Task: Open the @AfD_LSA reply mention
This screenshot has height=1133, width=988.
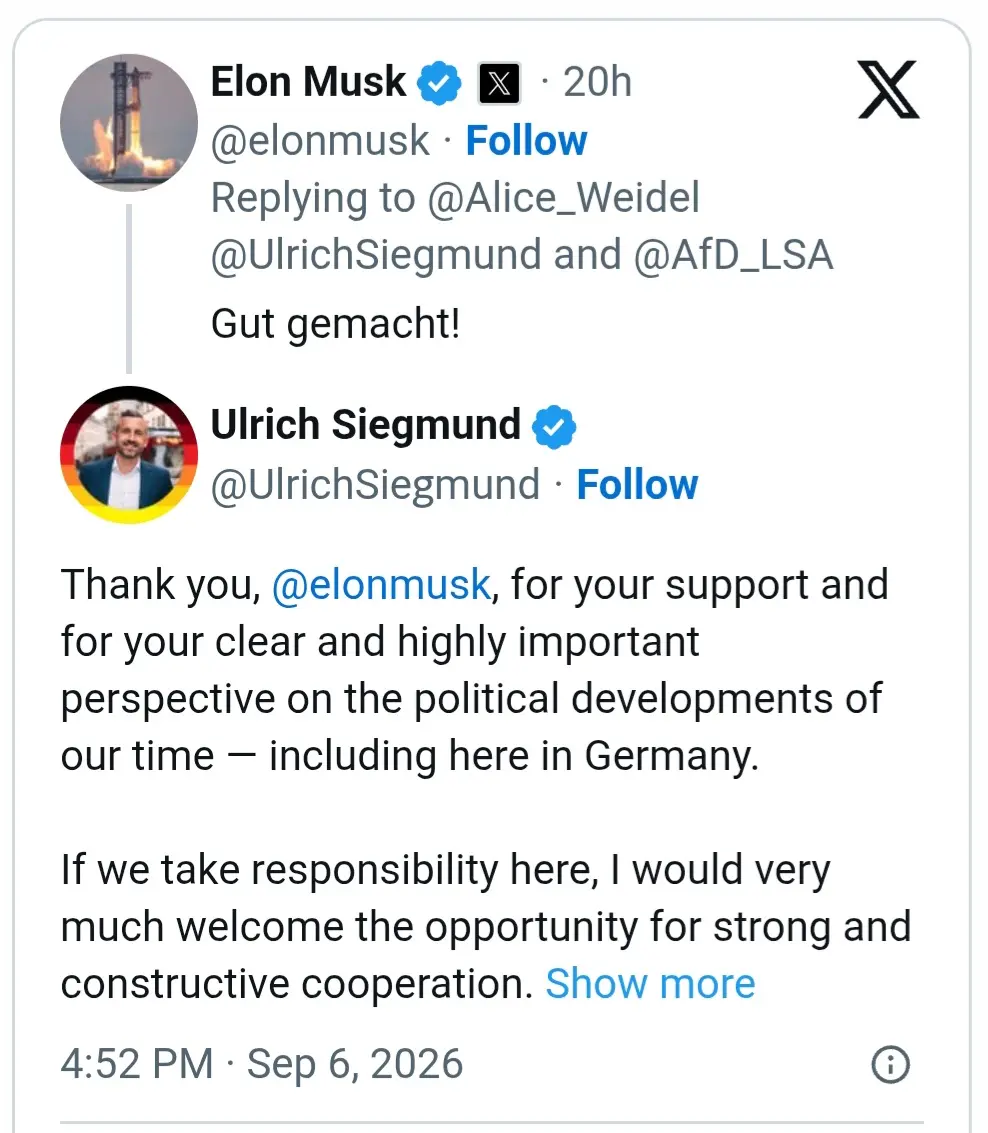Action: point(734,255)
